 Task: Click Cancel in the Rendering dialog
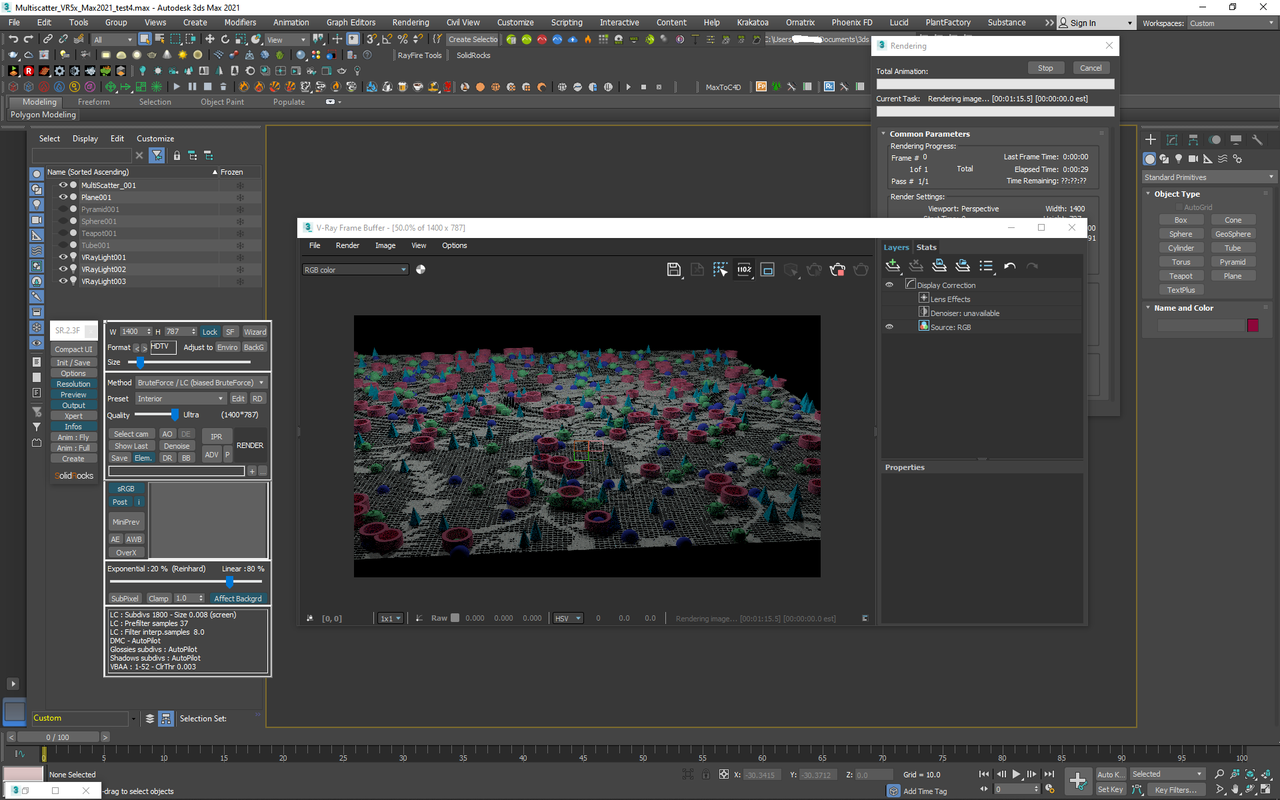point(1090,68)
